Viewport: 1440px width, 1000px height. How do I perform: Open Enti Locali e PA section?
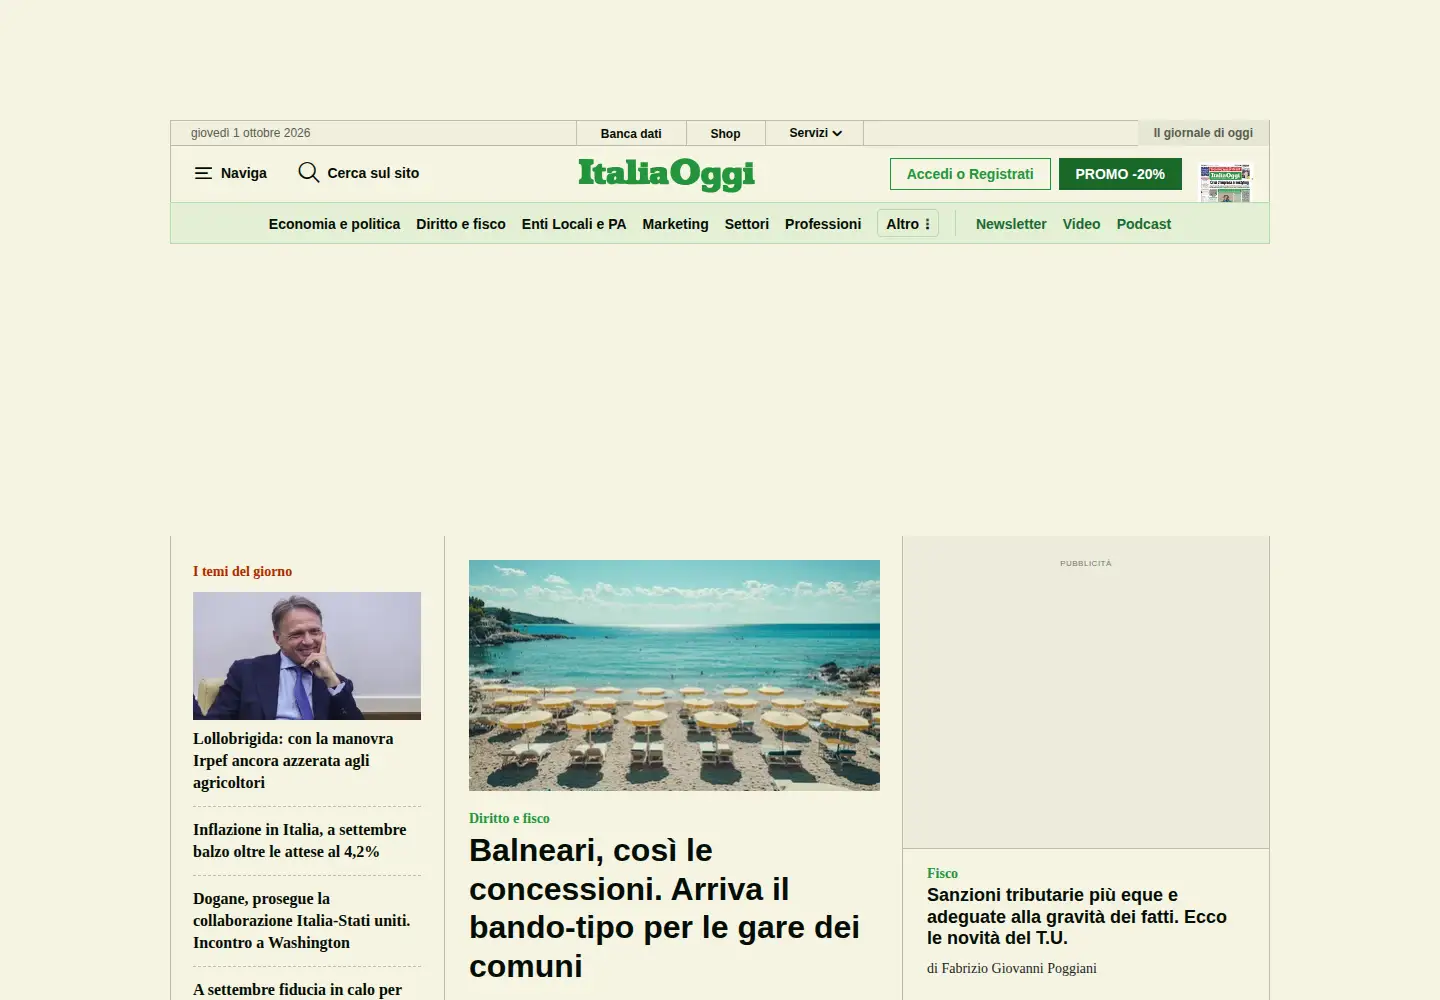[x=574, y=224]
